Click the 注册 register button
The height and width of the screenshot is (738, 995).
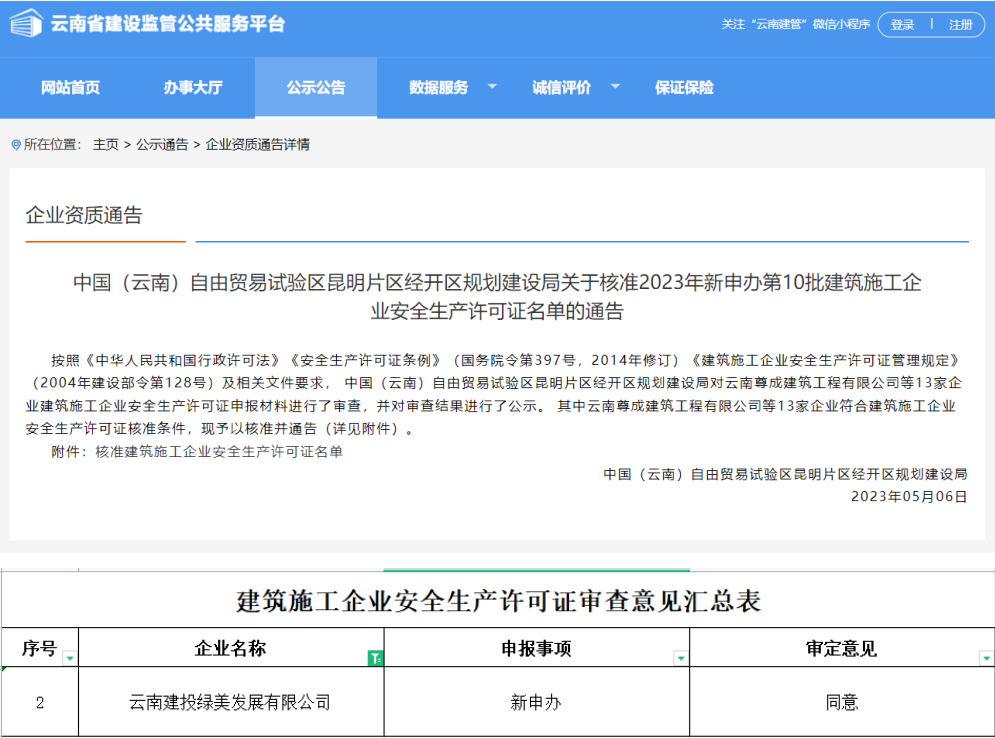click(x=960, y=25)
